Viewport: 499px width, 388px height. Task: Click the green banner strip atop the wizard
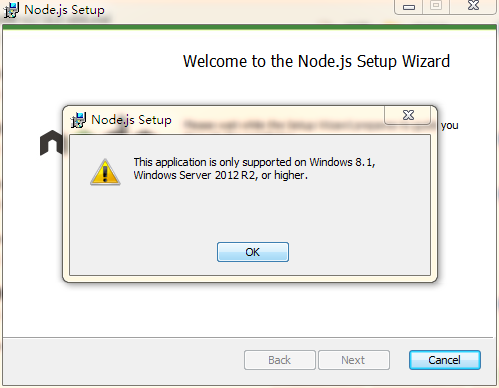(249, 27)
